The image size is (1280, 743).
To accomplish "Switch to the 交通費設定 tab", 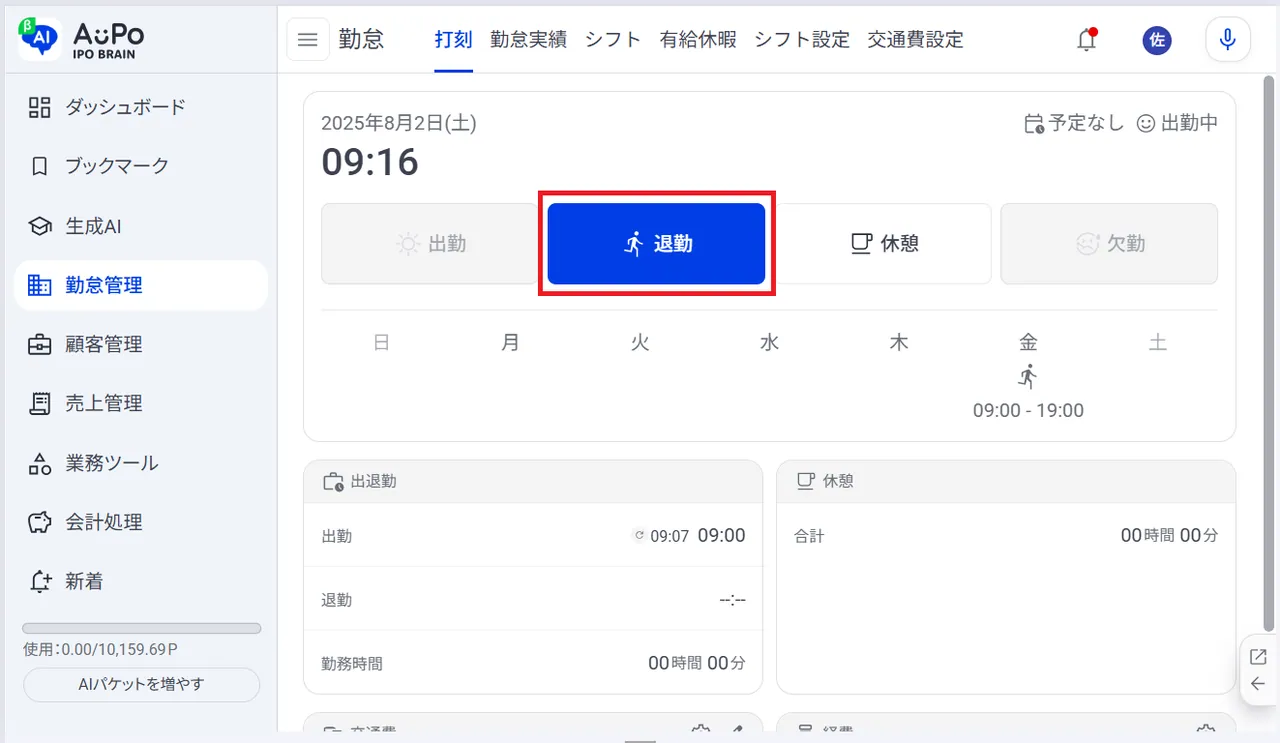I will pyautogui.click(x=916, y=40).
